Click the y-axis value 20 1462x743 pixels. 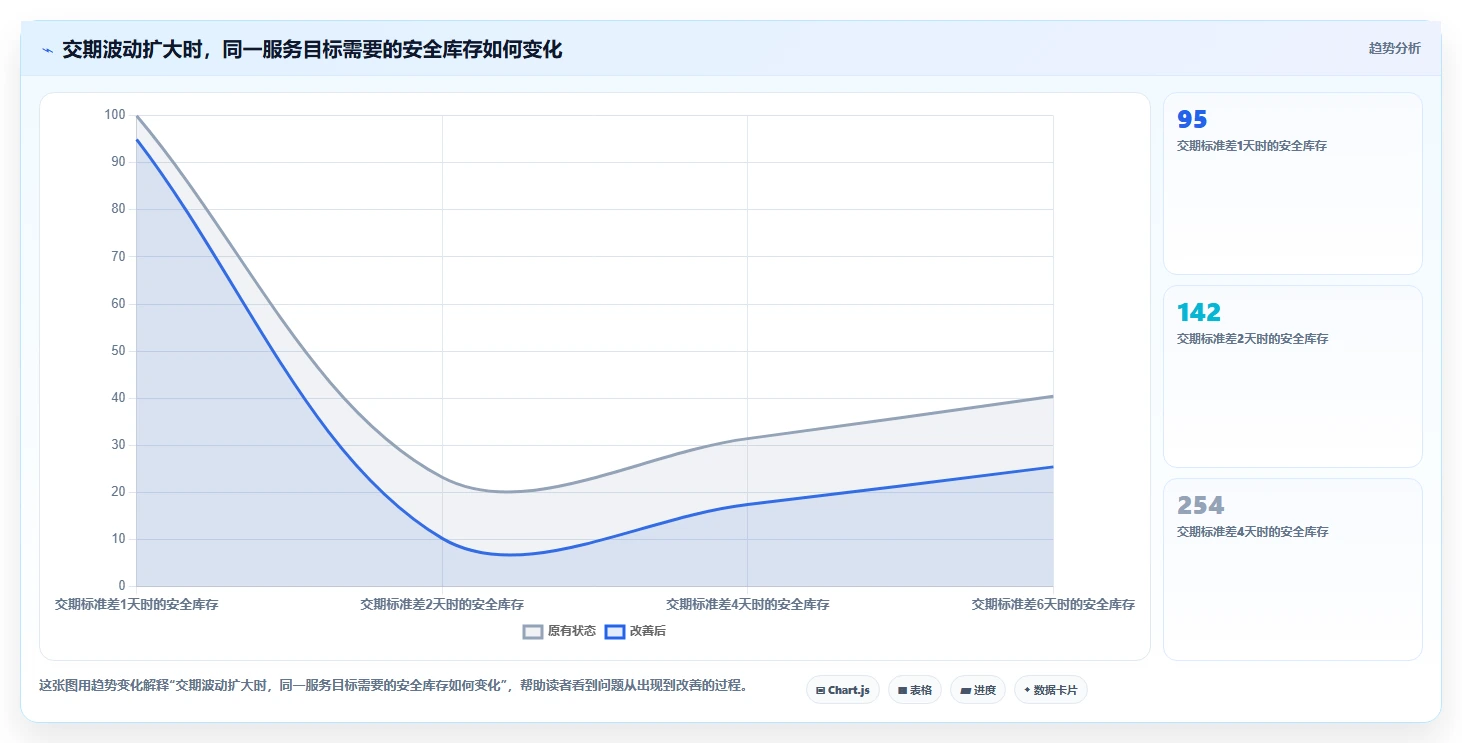pos(119,492)
